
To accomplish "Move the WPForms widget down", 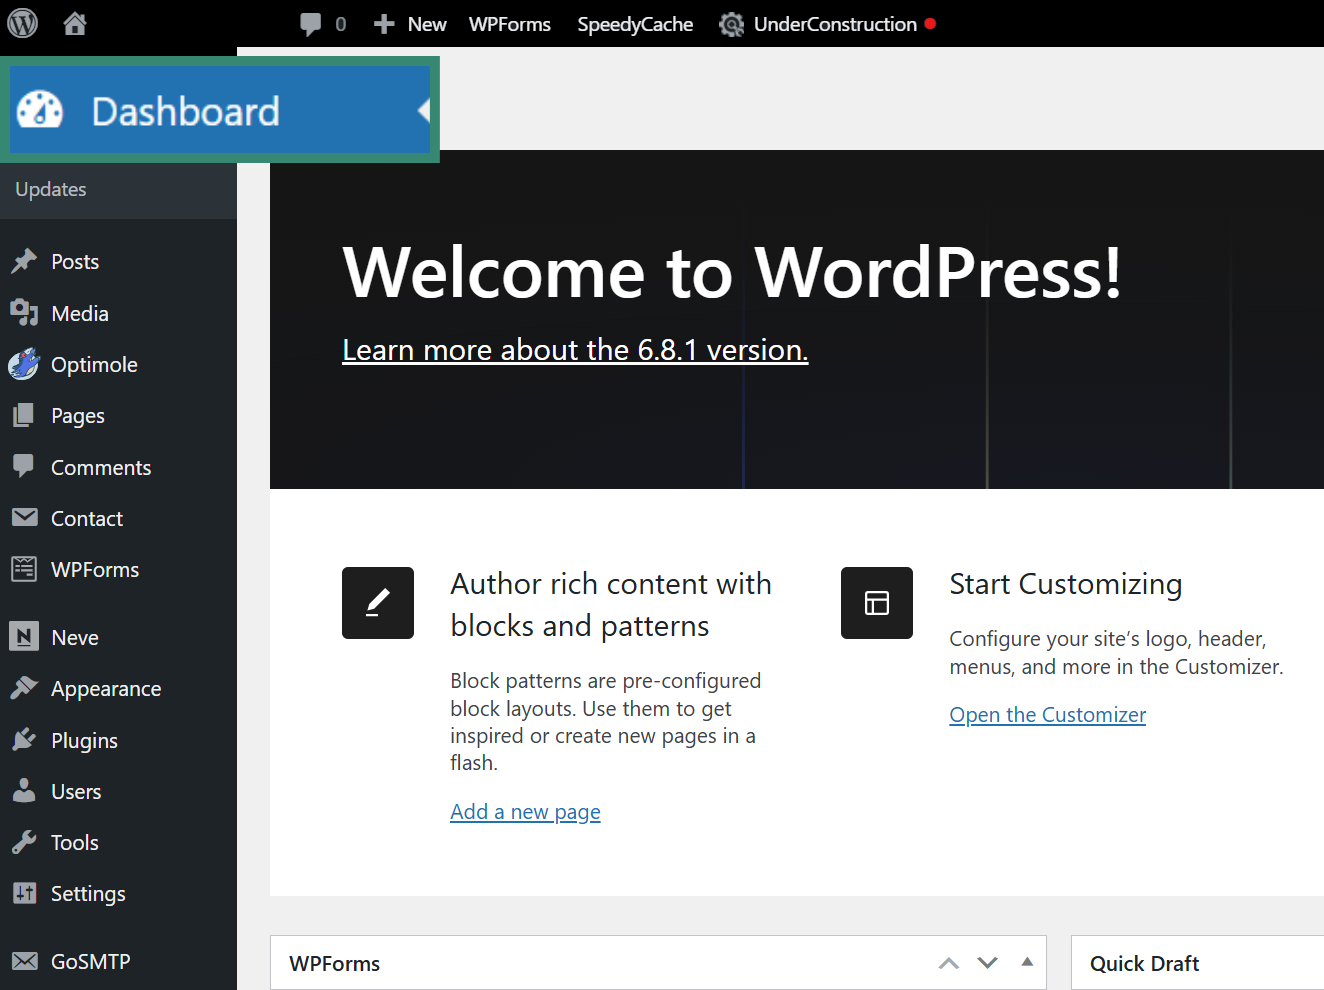I will point(987,962).
